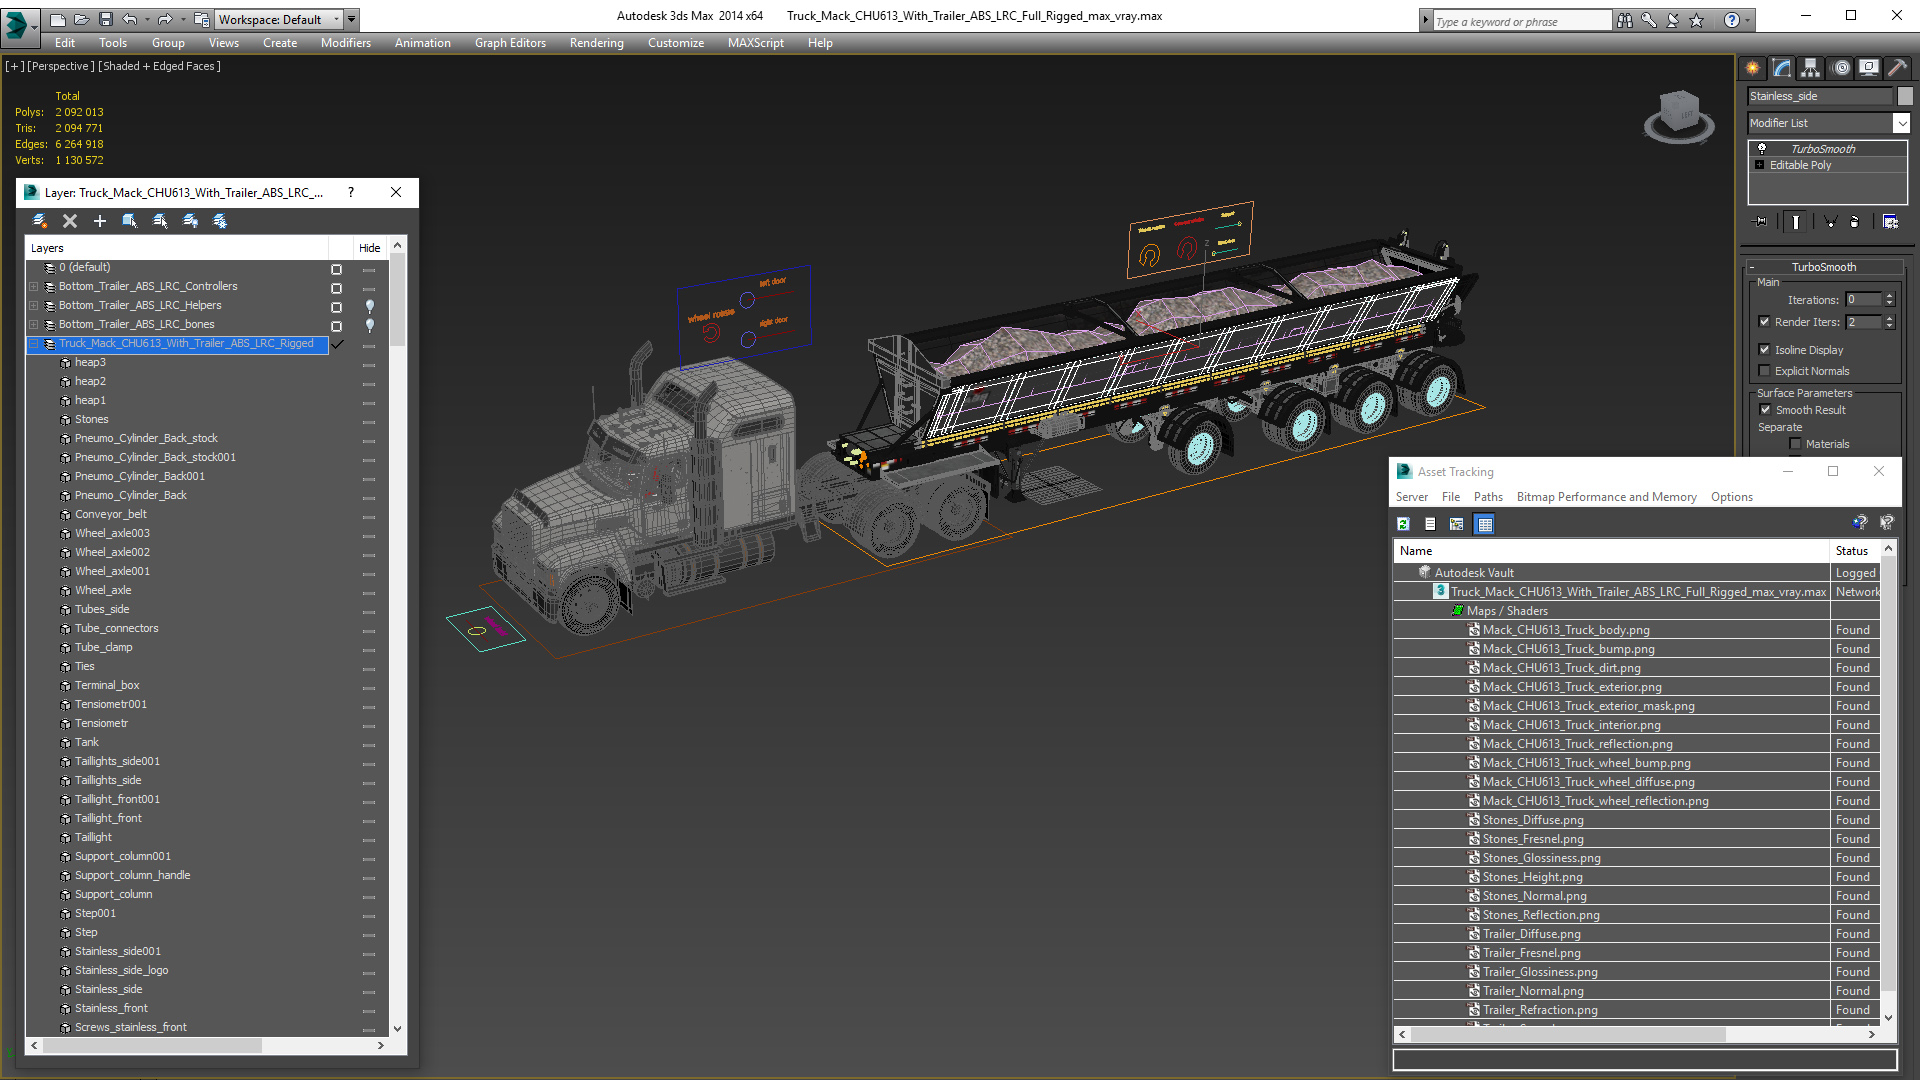Image resolution: width=1920 pixels, height=1080 pixels.
Task: Click Hide/Unhide All Layers icon
Action: point(190,221)
